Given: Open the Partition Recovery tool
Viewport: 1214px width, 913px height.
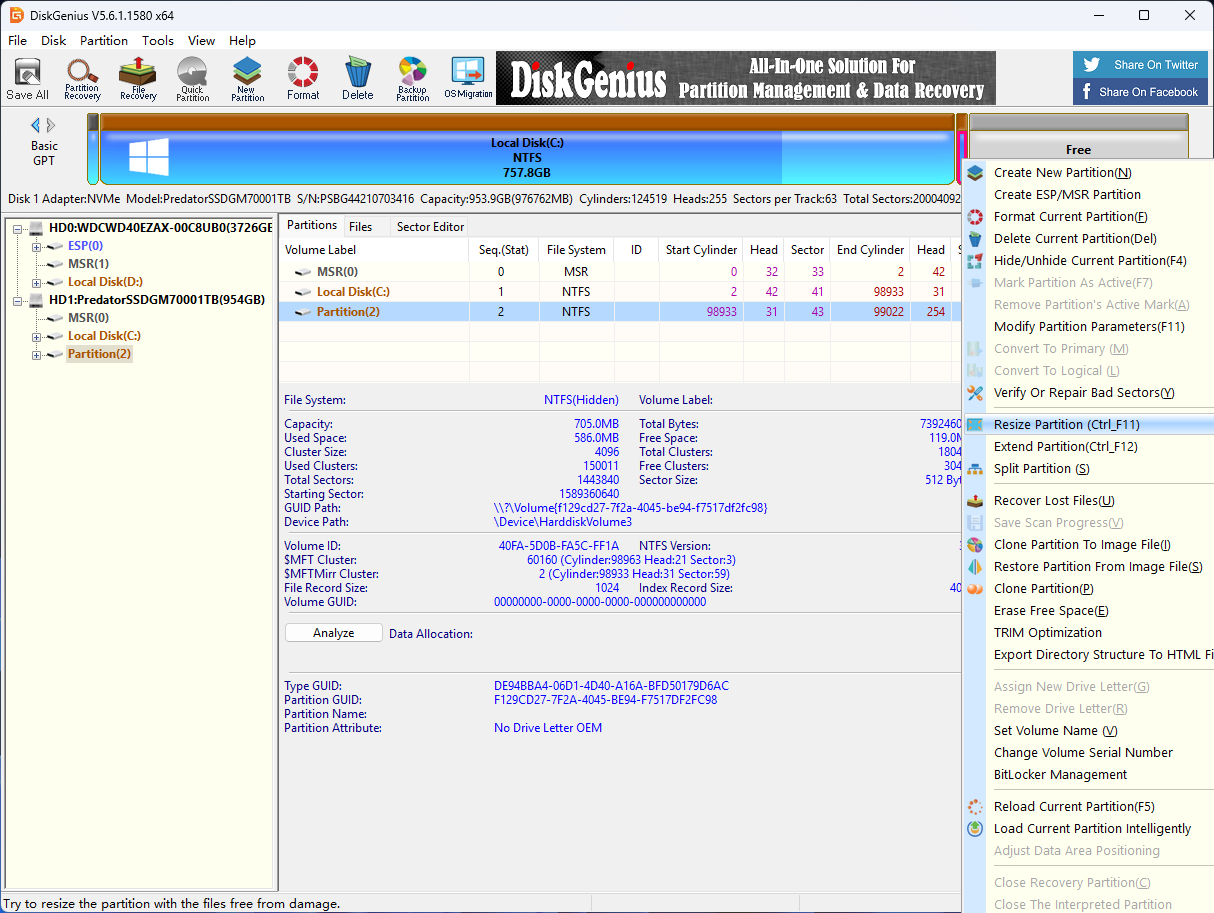Looking at the screenshot, I should point(82,79).
